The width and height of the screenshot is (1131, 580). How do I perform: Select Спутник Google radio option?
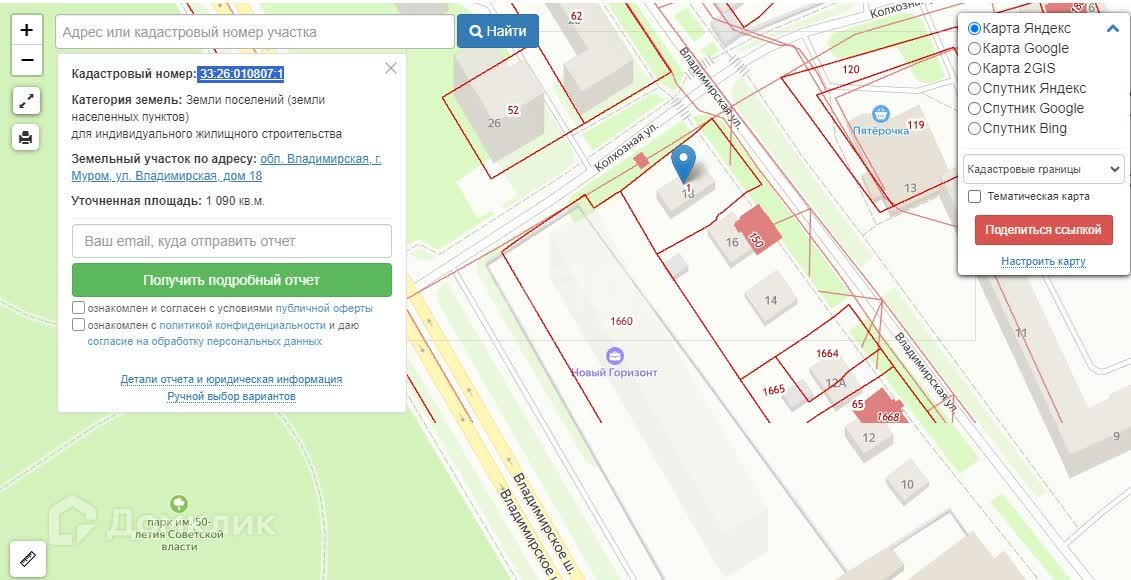coord(974,109)
